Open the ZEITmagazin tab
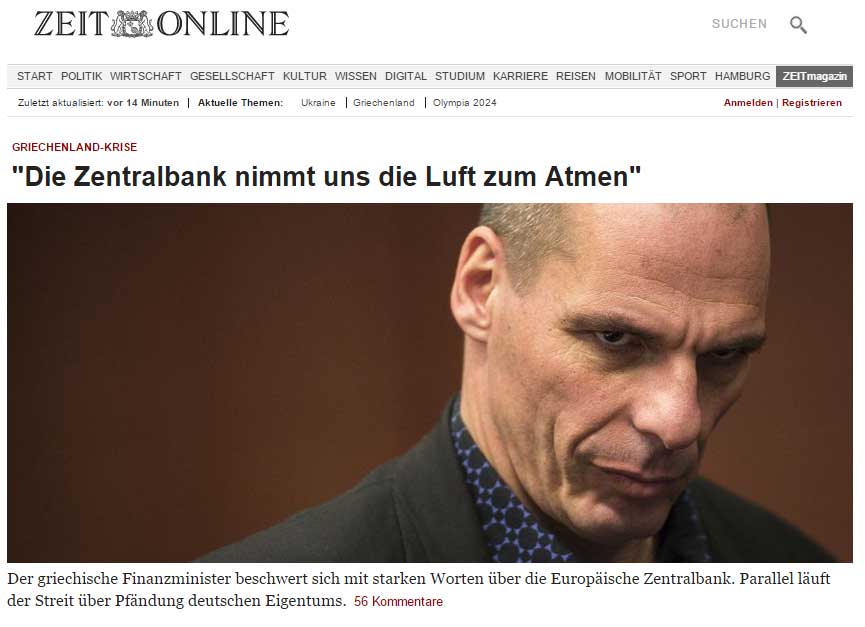865x627 pixels. (814, 77)
